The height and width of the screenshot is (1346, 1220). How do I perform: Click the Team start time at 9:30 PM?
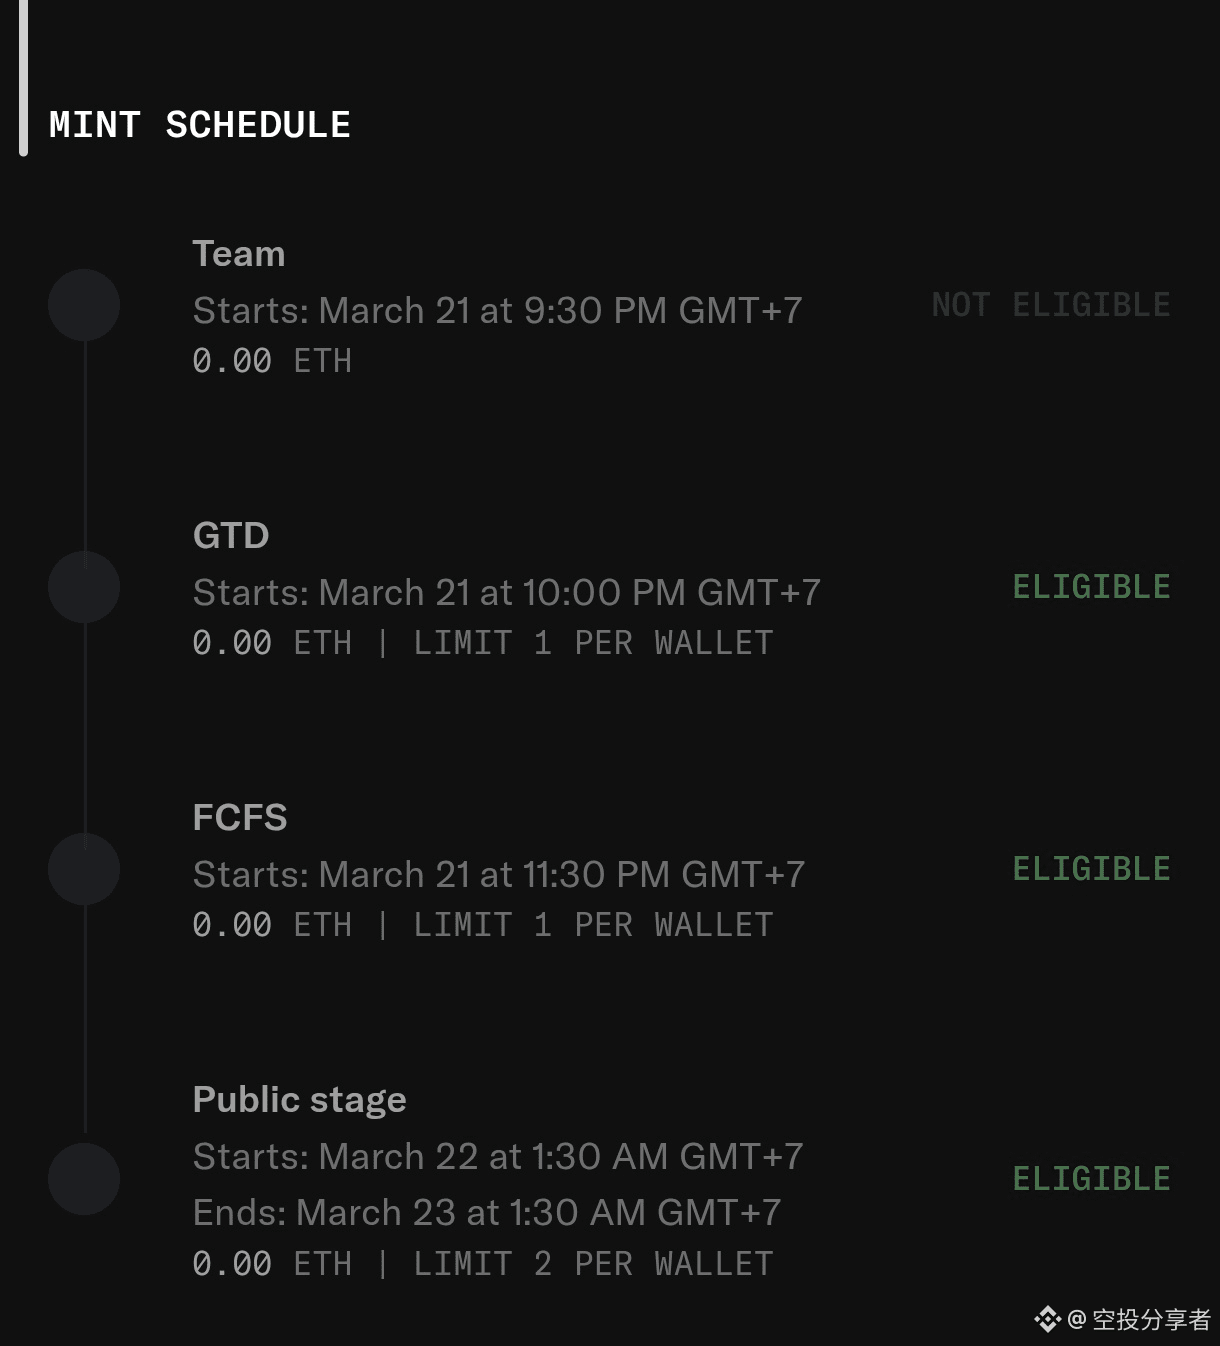[497, 311]
